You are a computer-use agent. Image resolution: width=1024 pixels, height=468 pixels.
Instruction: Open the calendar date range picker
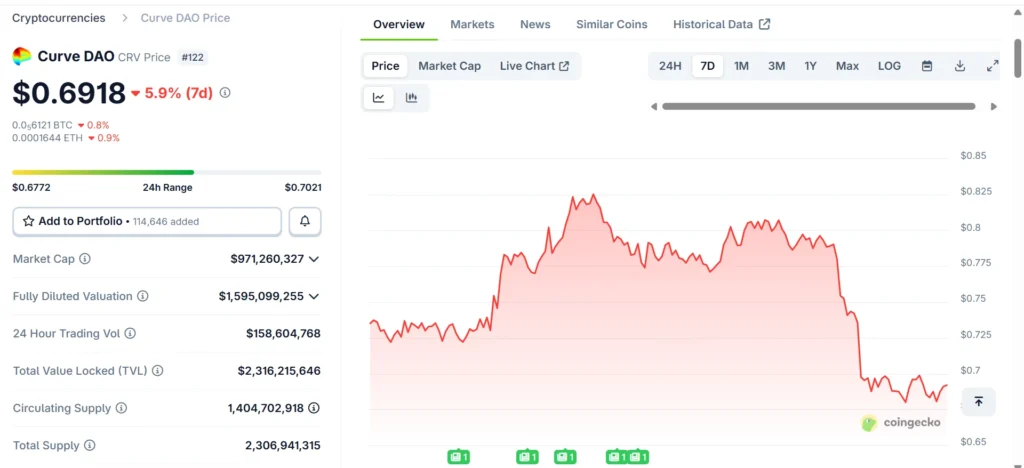pyautogui.click(x=927, y=66)
